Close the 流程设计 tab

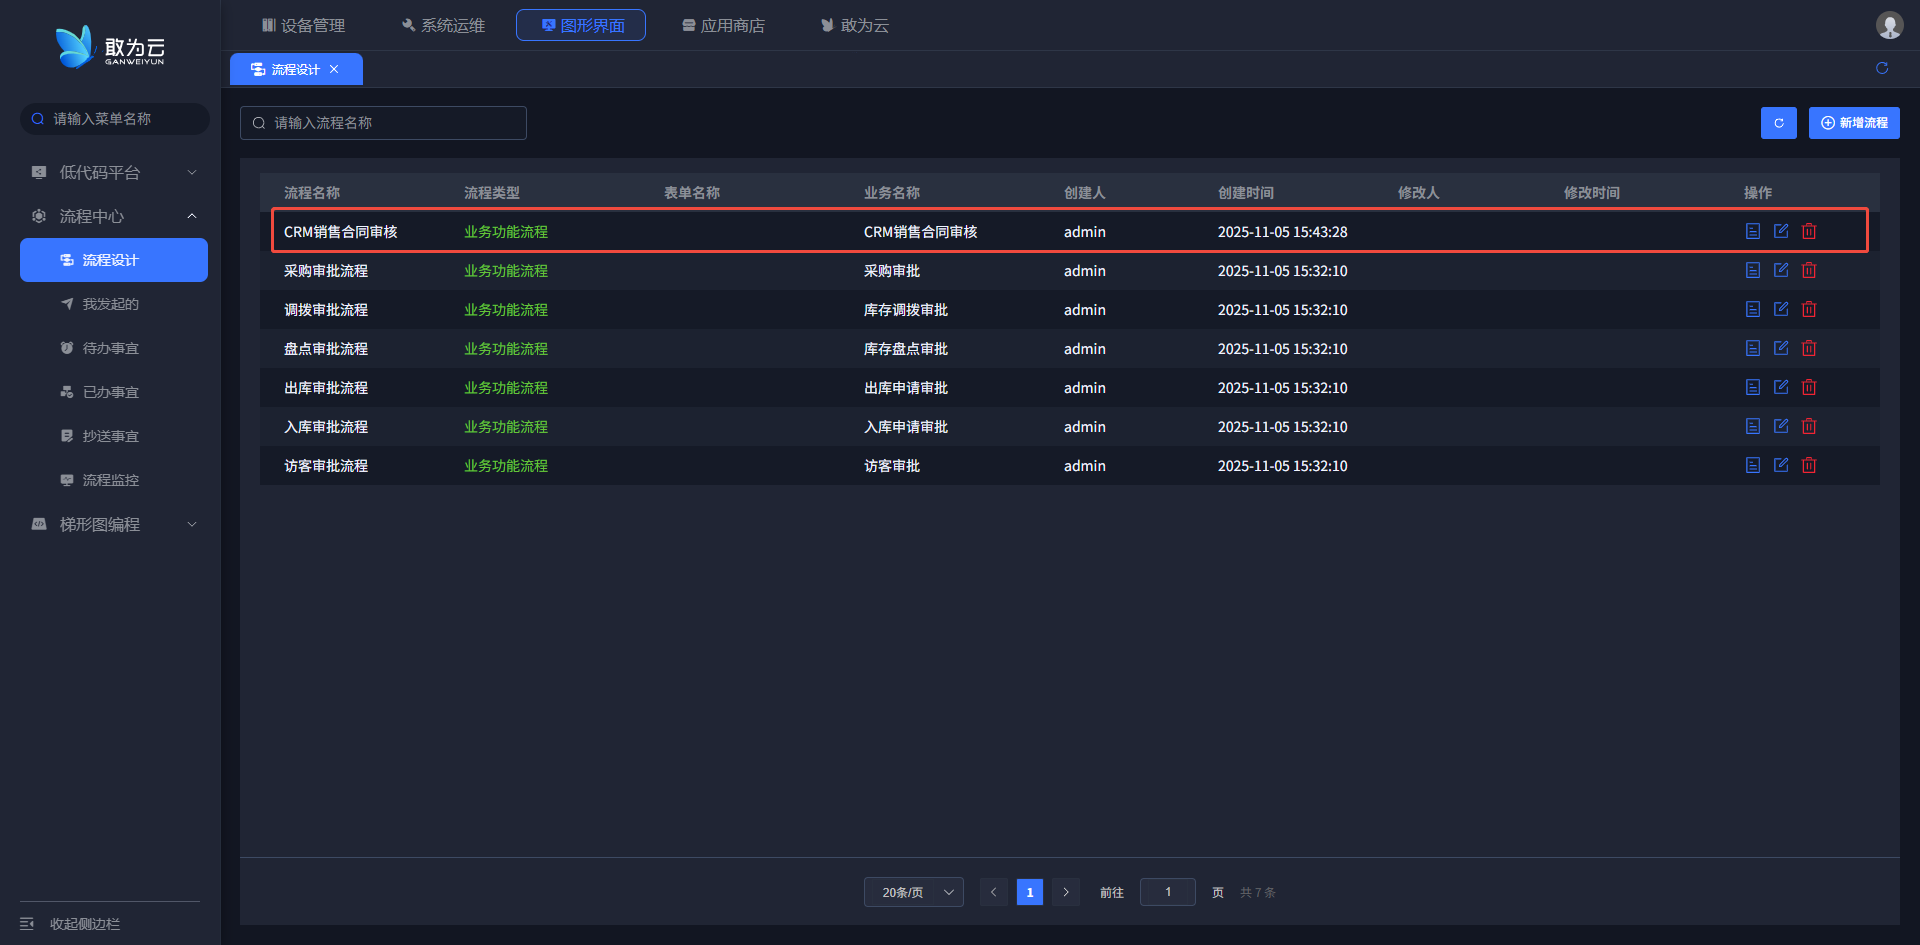334,69
